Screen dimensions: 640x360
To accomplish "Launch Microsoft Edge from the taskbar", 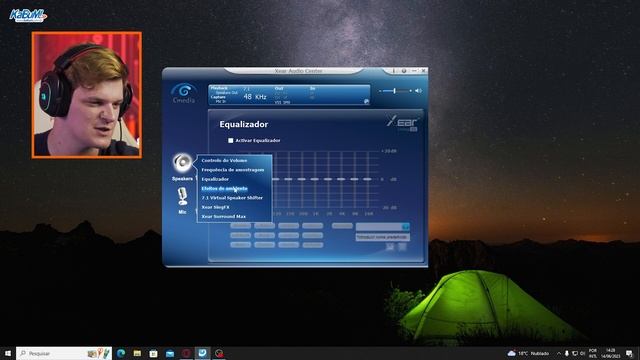I will pyautogui.click(x=121, y=353).
